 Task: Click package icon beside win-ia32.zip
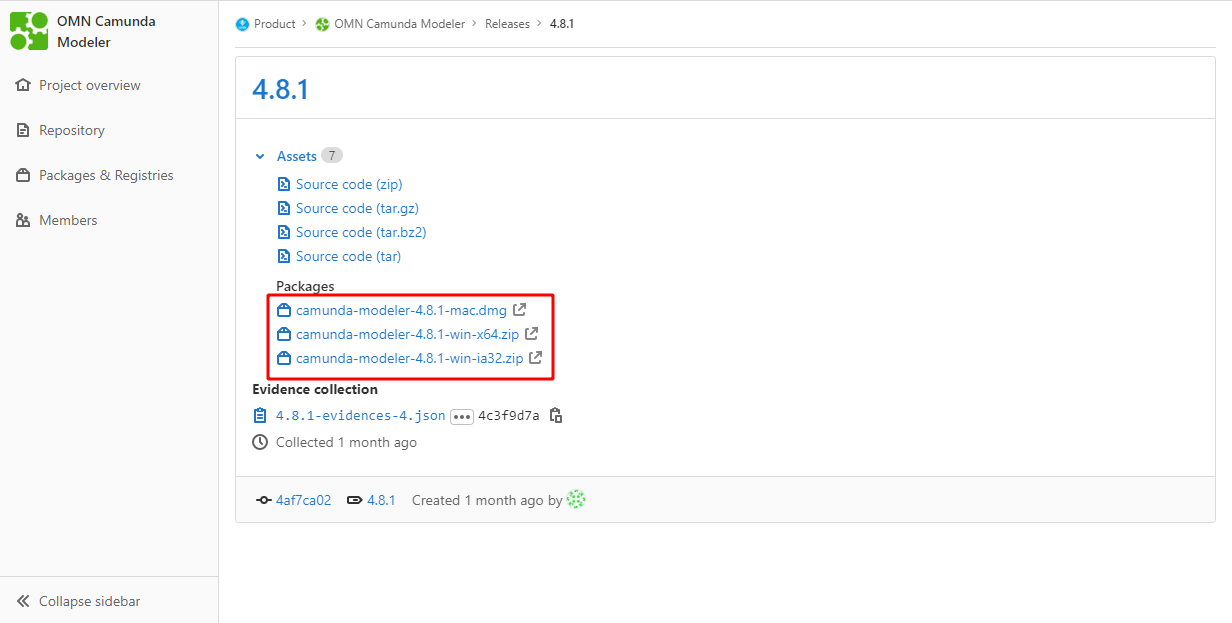[283, 358]
